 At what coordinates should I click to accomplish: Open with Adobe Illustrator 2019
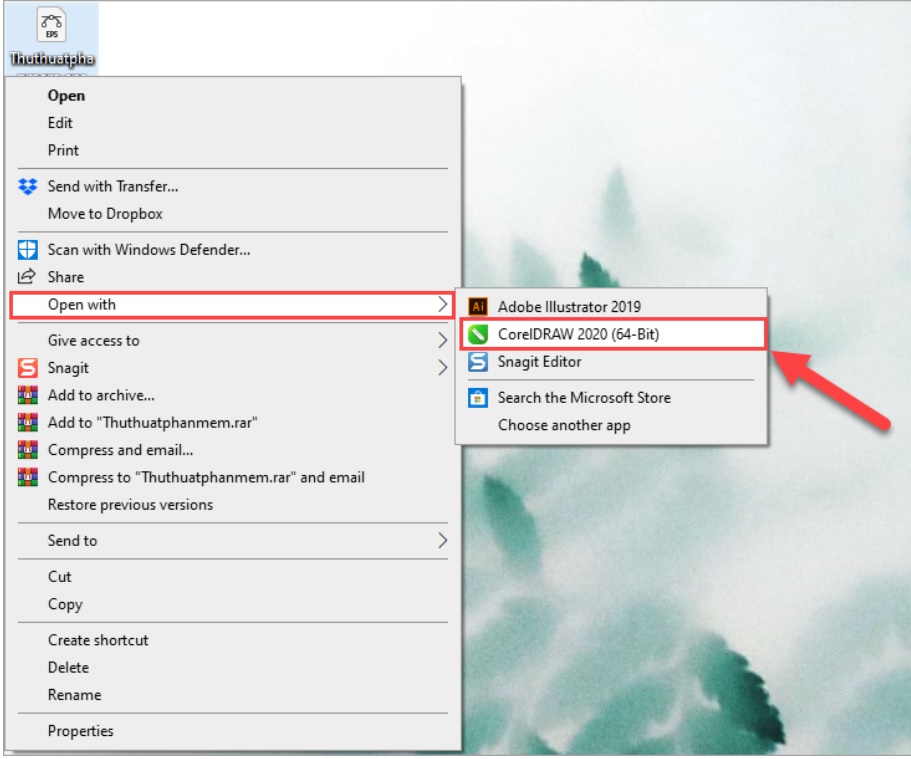click(612, 306)
